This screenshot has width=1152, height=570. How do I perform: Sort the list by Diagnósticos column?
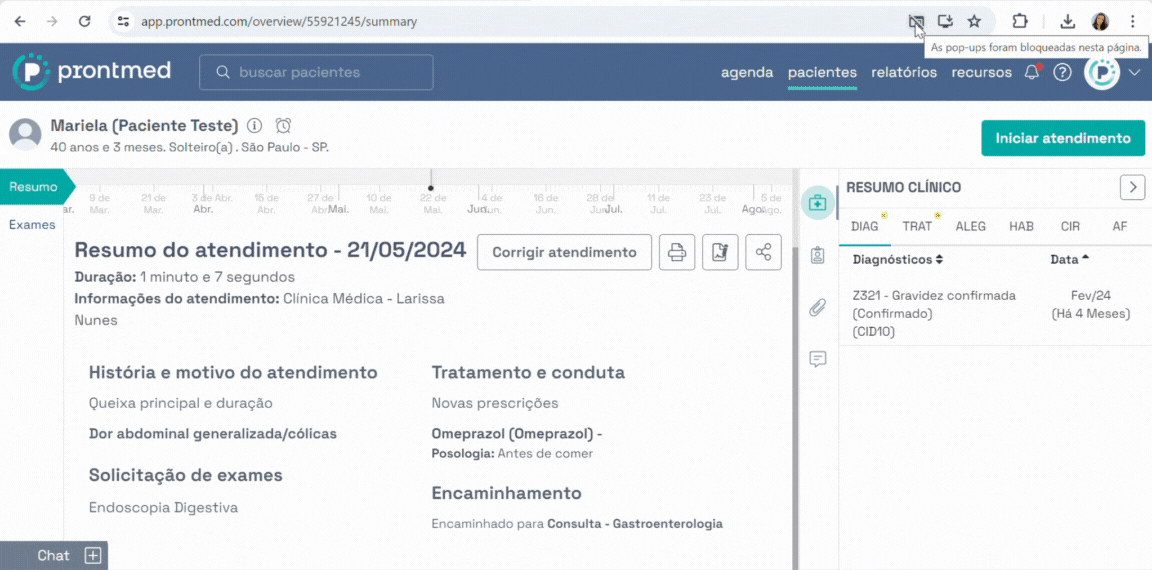[897, 260]
